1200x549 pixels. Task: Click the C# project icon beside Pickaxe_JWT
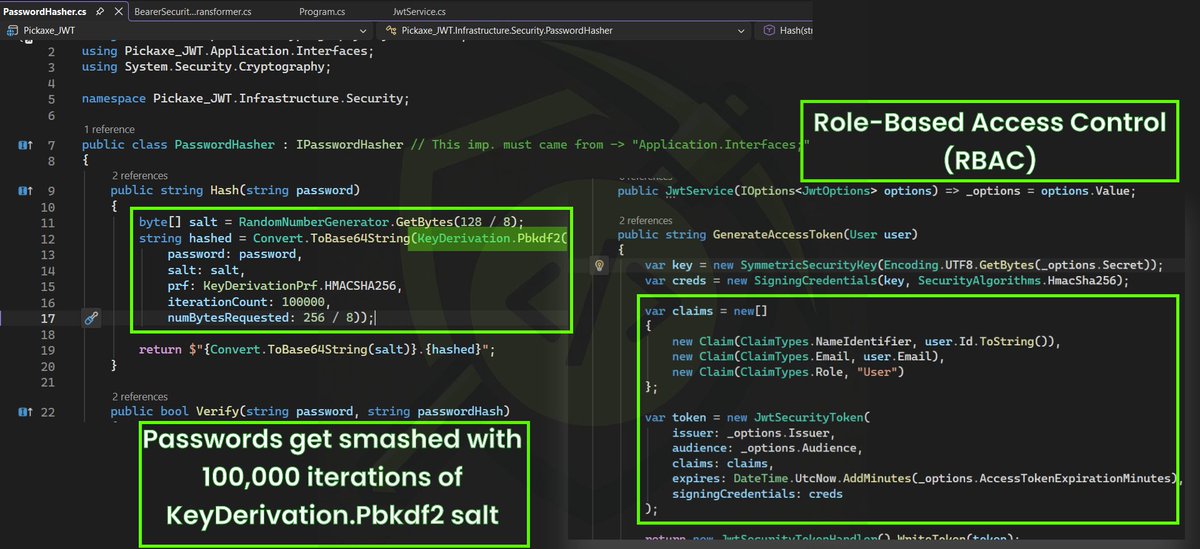click(x=12, y=30)
